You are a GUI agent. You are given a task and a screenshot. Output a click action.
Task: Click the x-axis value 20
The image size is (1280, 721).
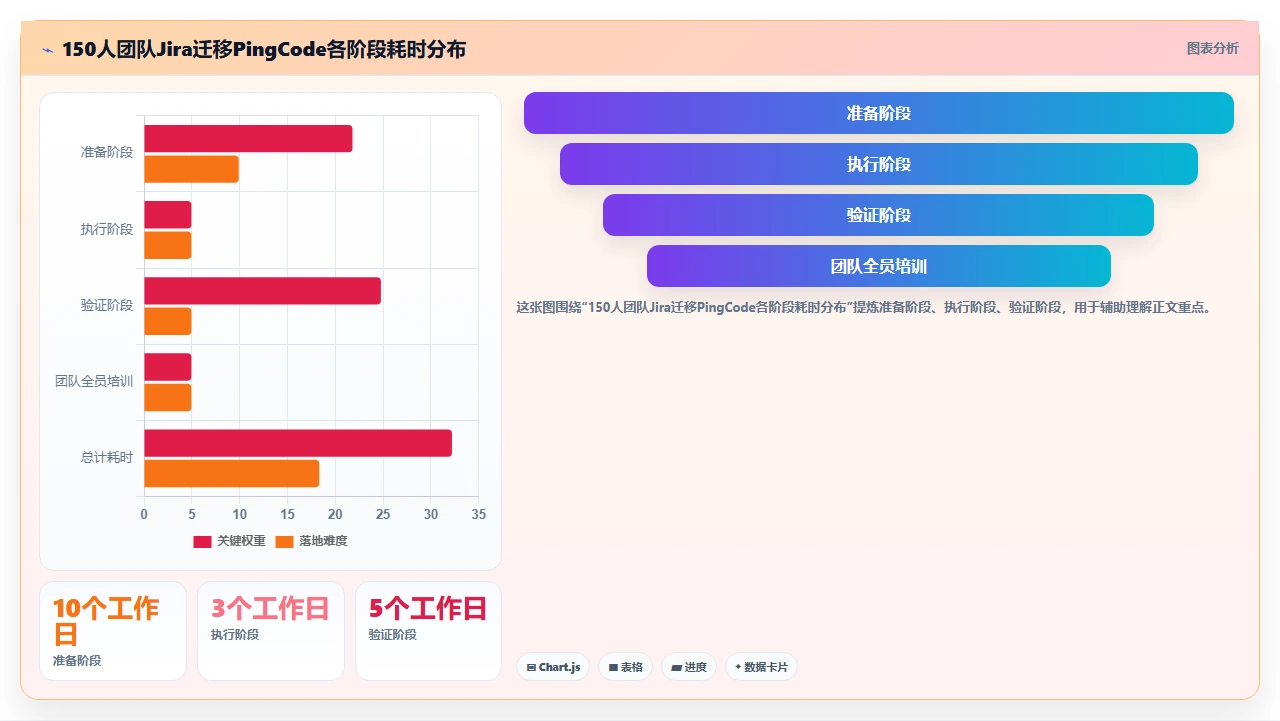click(335, 515)
